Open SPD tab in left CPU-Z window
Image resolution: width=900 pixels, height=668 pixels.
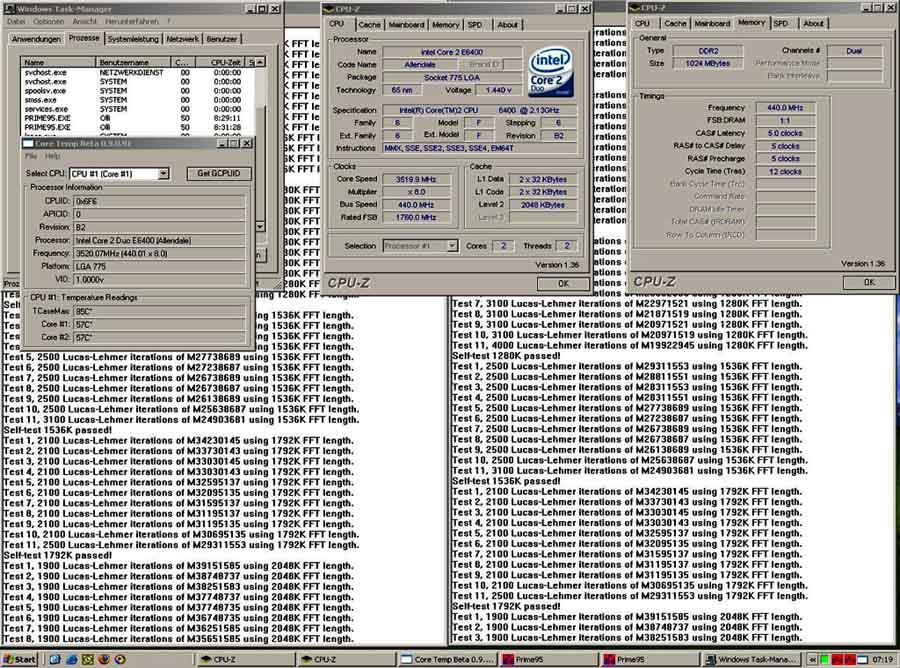[475, 25]
